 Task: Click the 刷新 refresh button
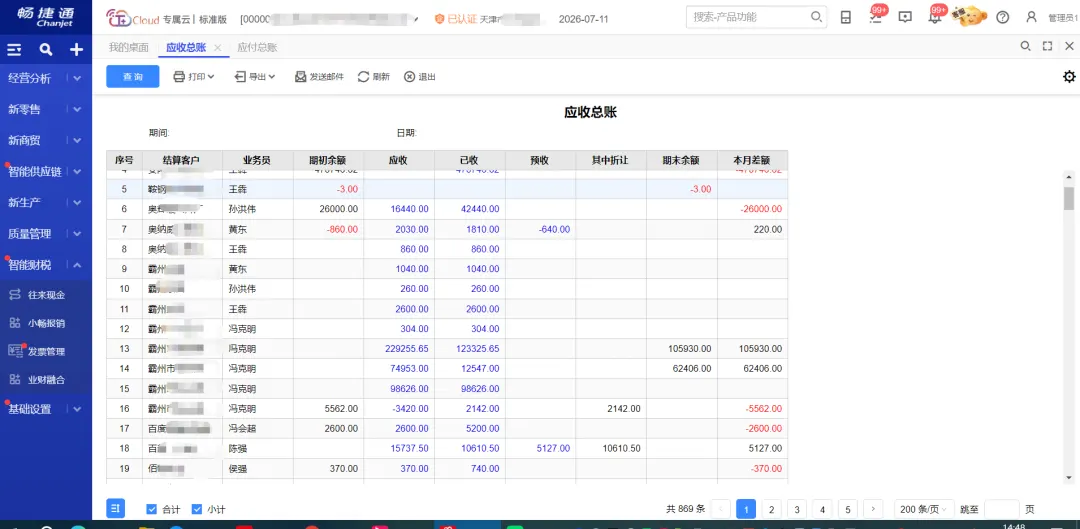click(x=373, y=76)
